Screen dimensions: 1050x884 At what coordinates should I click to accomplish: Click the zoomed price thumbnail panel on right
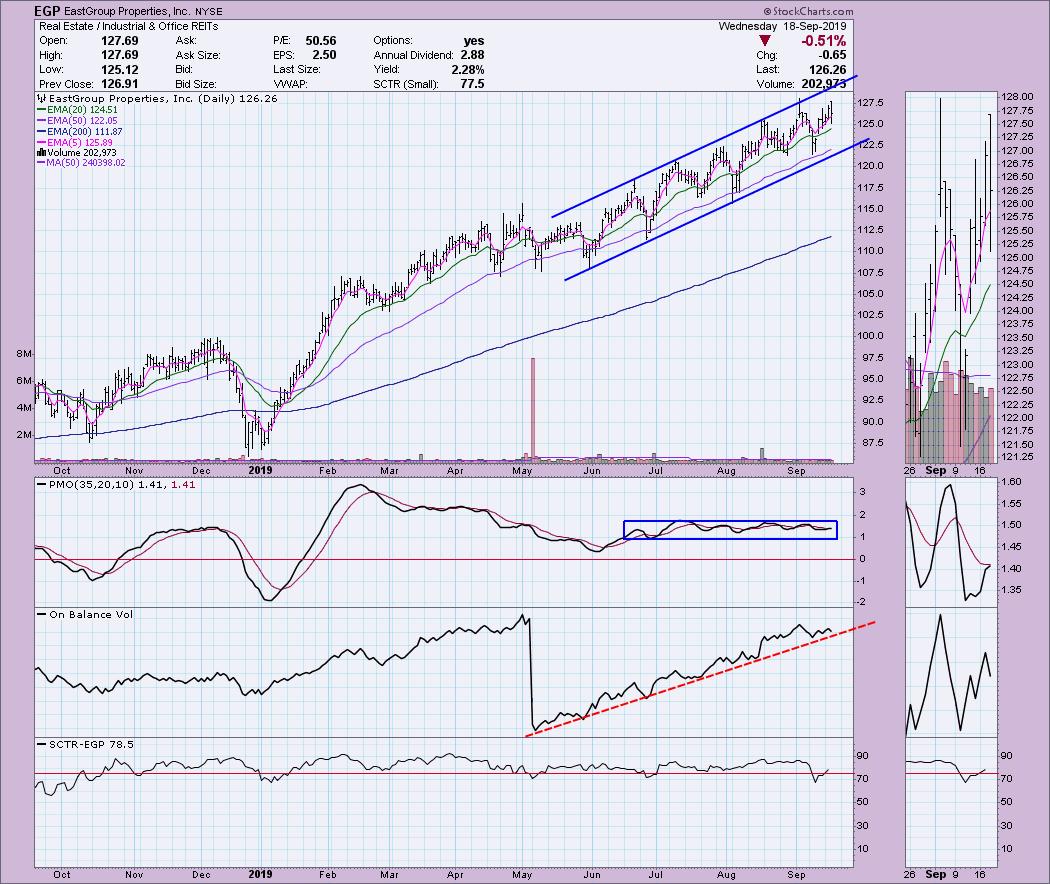950,275
